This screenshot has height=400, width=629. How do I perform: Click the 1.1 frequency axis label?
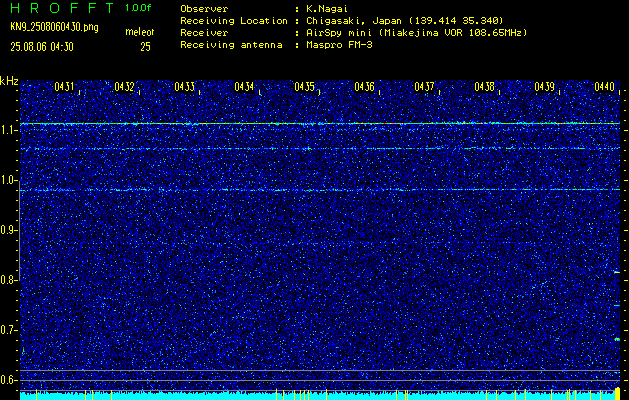(x=9, y=130)
